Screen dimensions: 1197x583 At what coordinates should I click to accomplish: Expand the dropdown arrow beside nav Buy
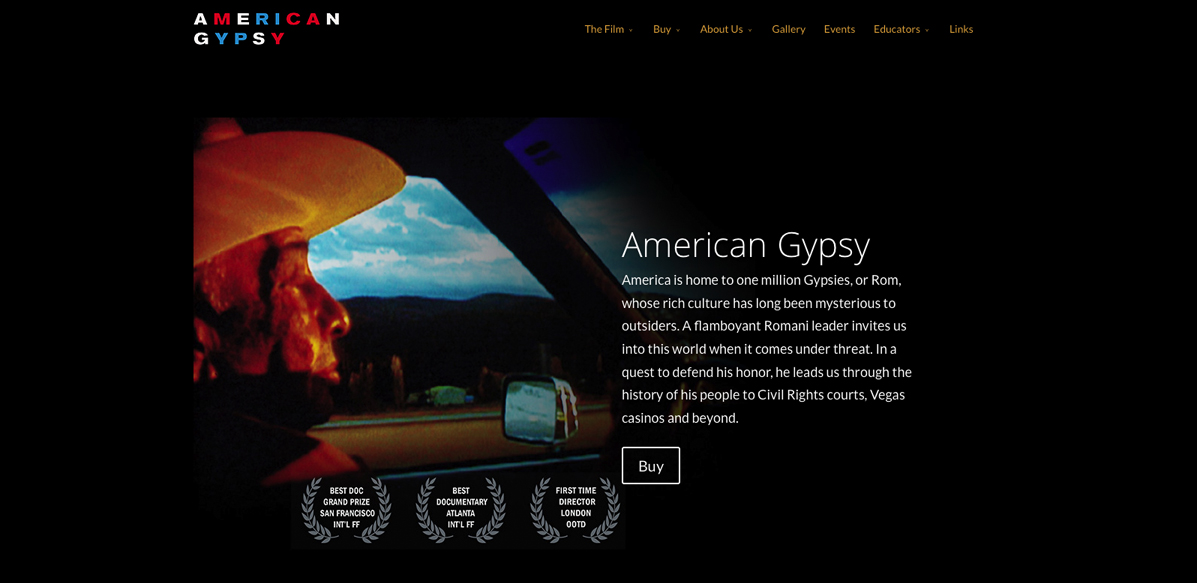tap(678, 30)
